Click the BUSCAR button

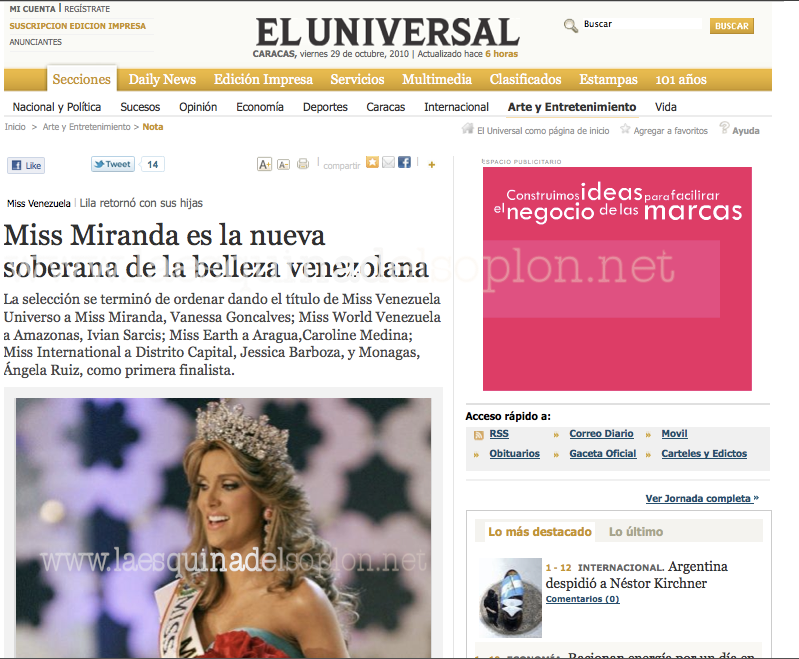tap(732, 26)
